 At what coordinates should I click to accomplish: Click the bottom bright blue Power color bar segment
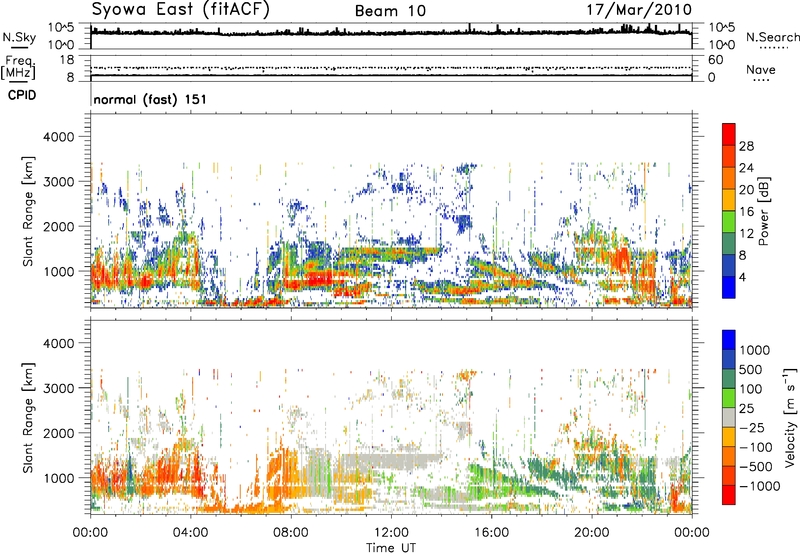[x=729, y=287]
